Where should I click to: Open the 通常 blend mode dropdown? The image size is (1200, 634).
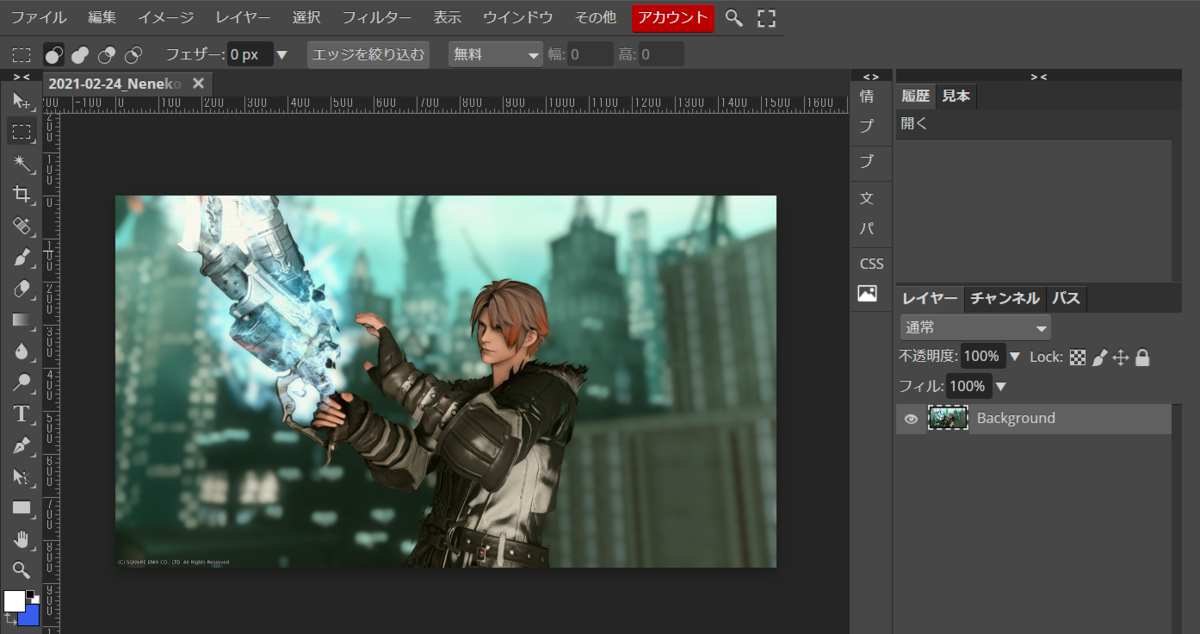pyautogui.click(x=976, y=327)
